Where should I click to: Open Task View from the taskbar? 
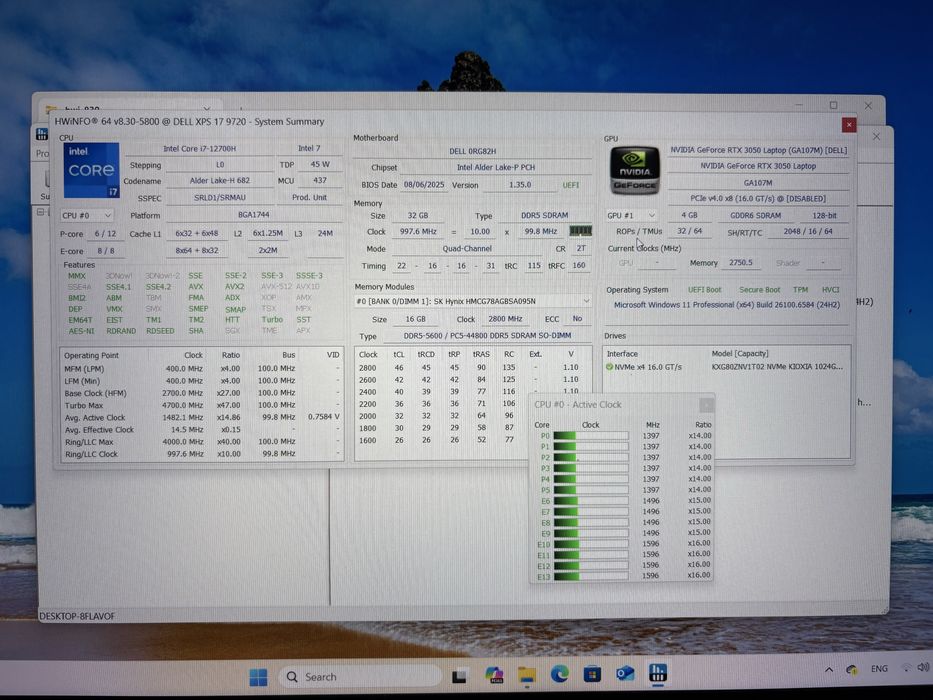pos(459,676)
